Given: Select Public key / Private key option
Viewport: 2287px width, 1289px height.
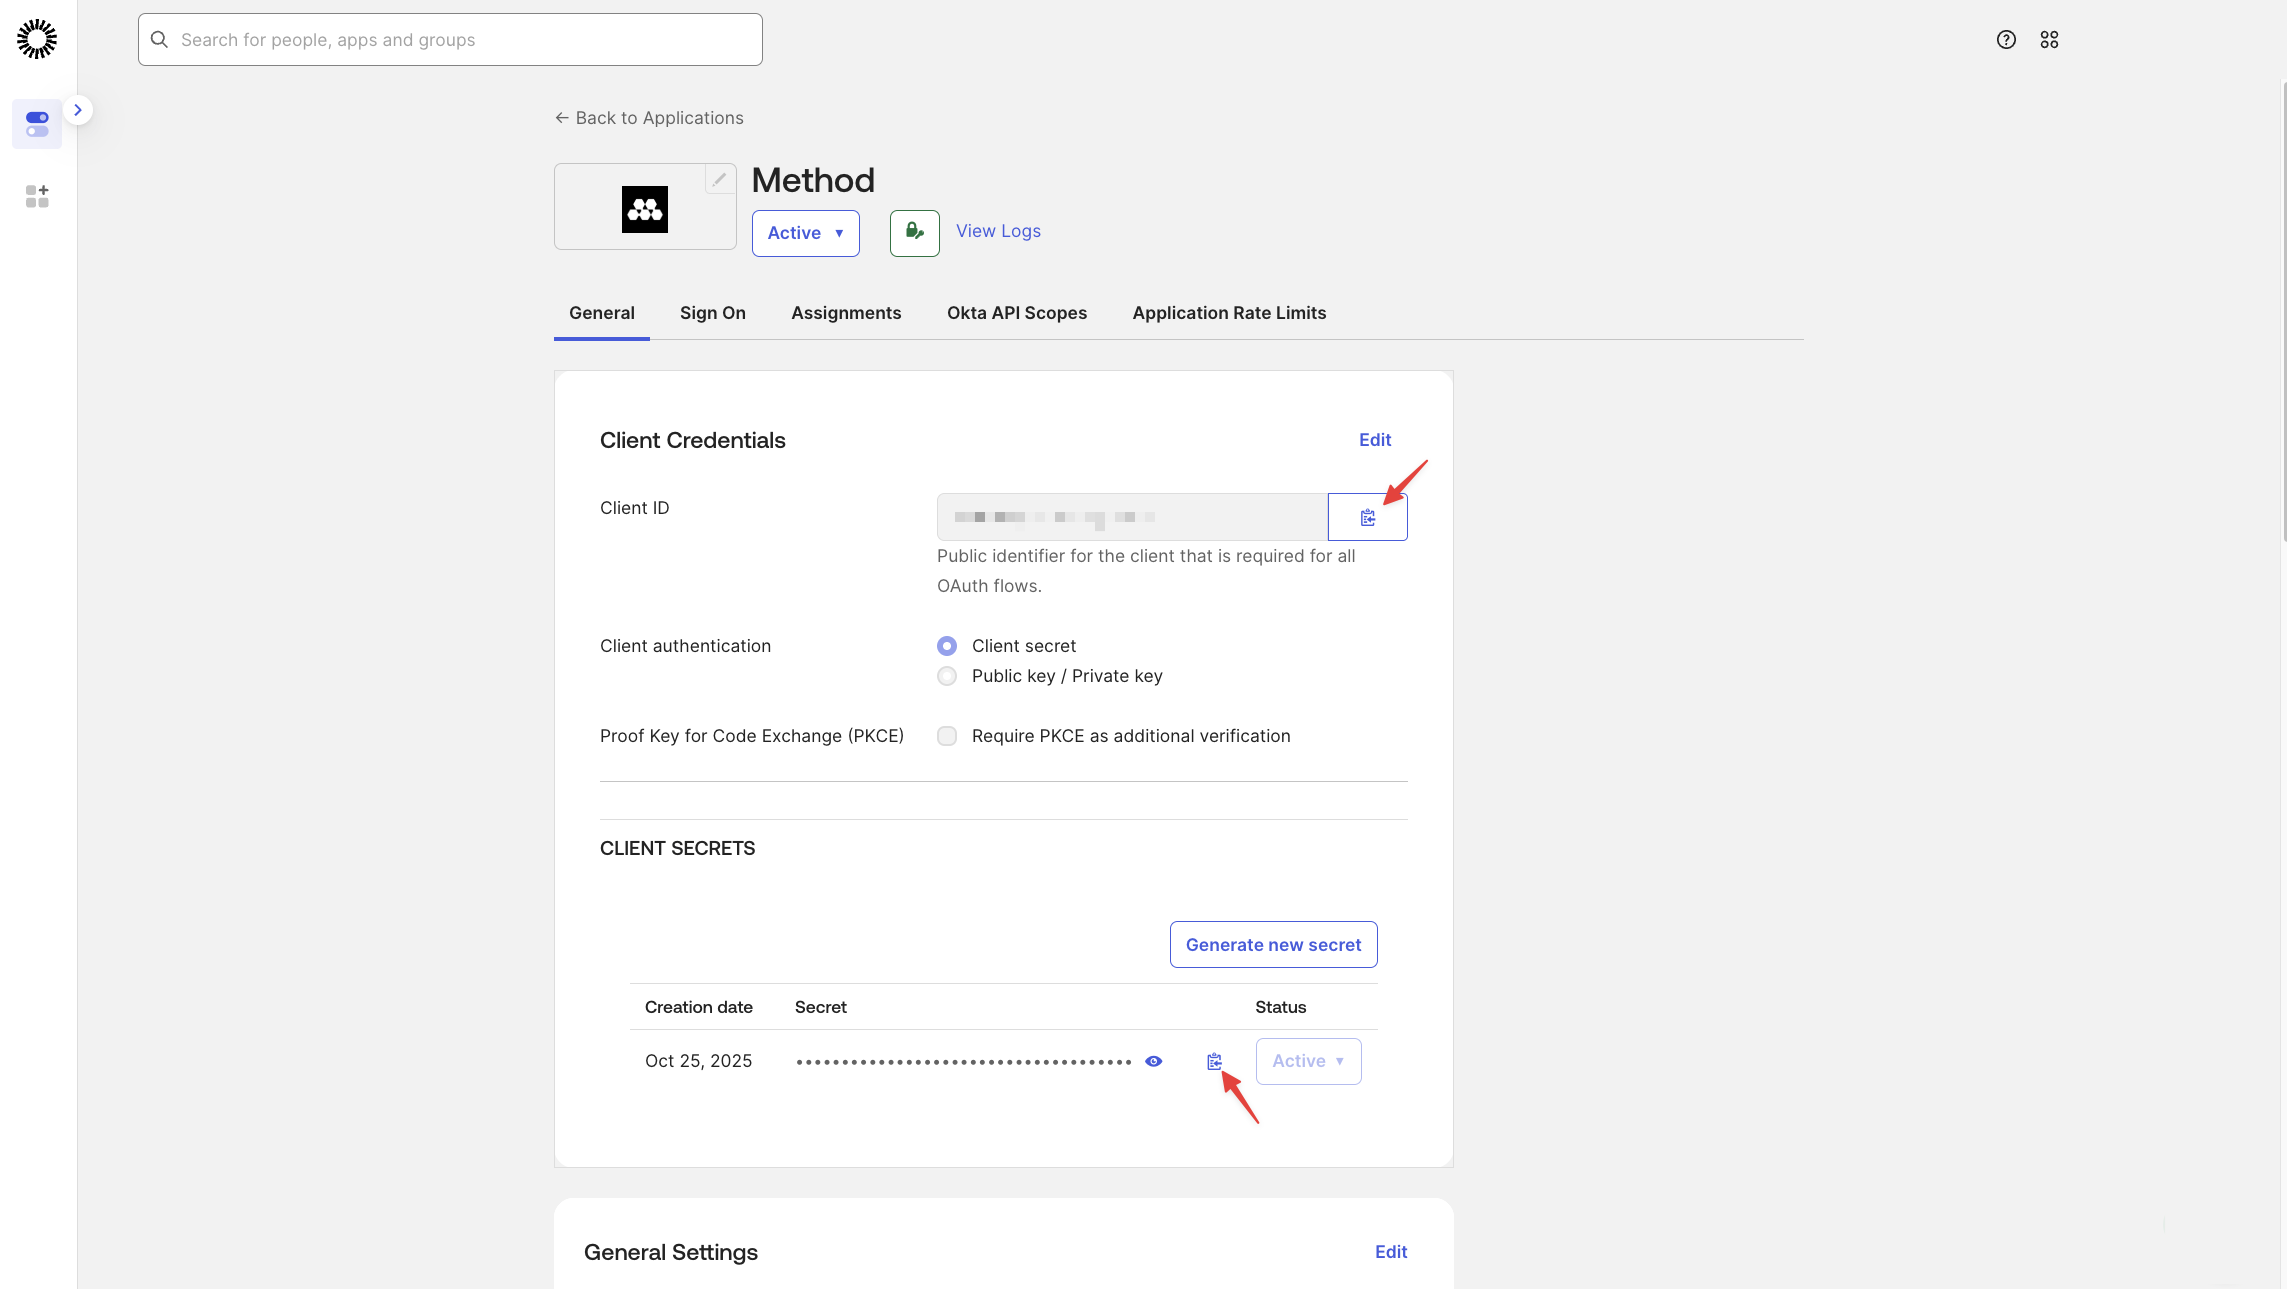Looking at the screenshot, I should 947,676.
